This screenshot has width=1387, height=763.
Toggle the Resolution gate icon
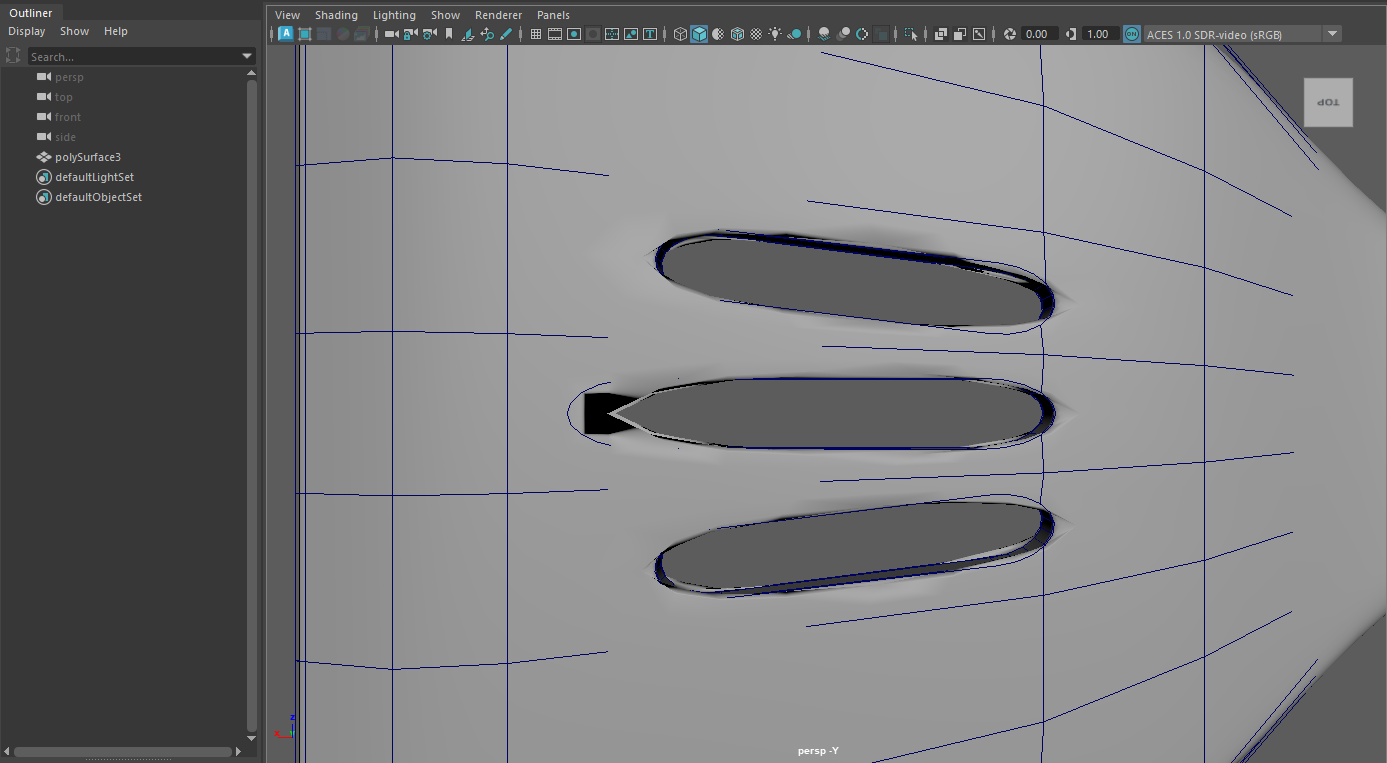pos(574,34)
